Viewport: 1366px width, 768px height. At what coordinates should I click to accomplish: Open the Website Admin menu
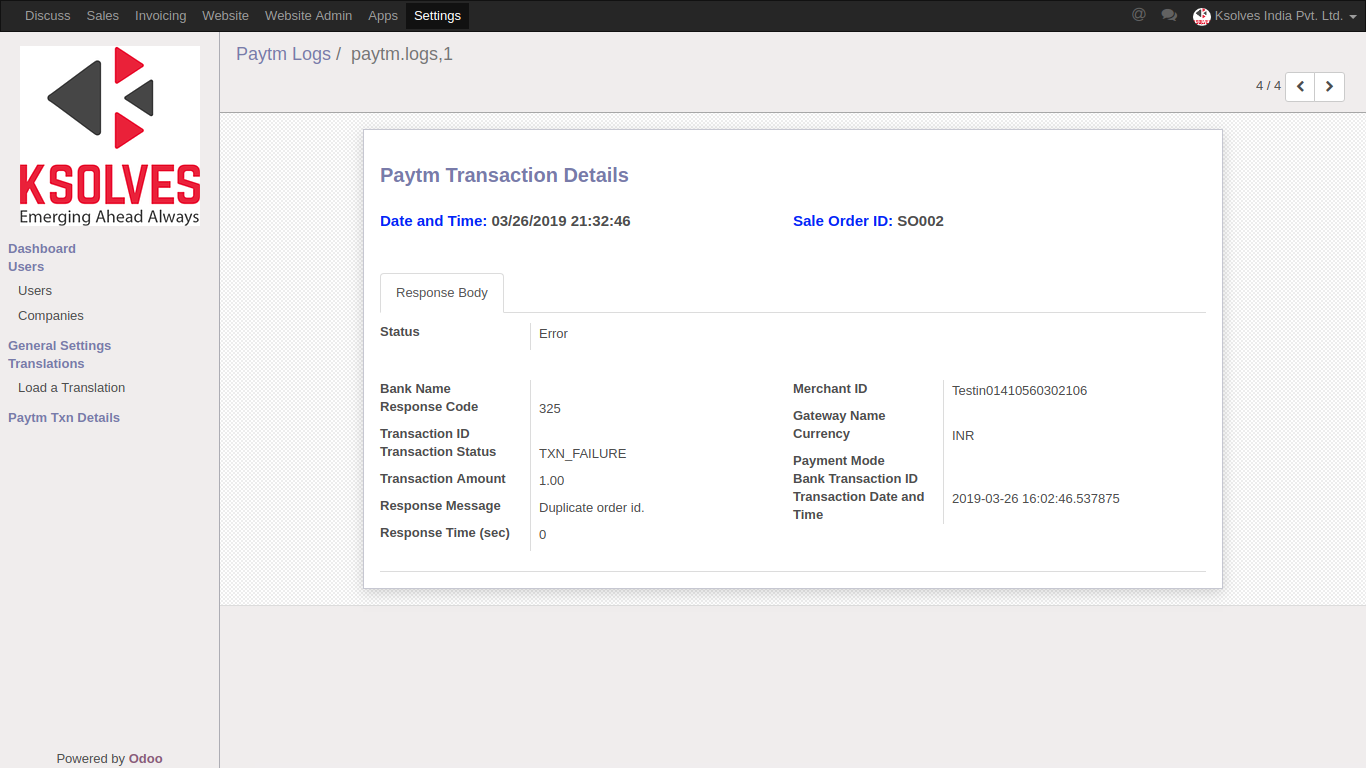[x=308, y=16]
